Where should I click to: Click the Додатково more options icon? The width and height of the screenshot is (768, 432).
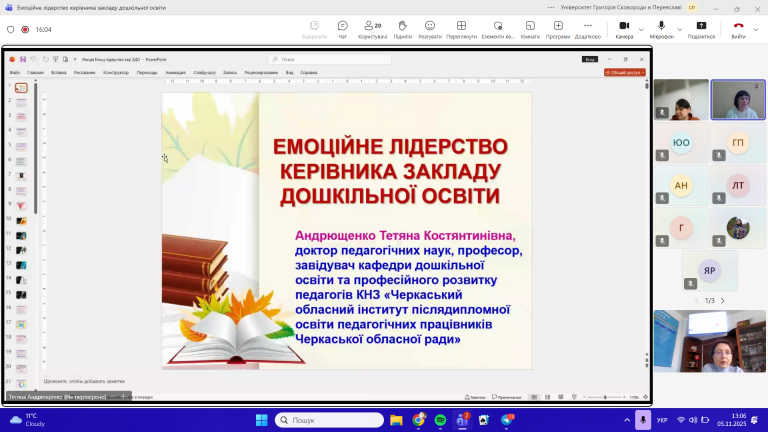587,28
